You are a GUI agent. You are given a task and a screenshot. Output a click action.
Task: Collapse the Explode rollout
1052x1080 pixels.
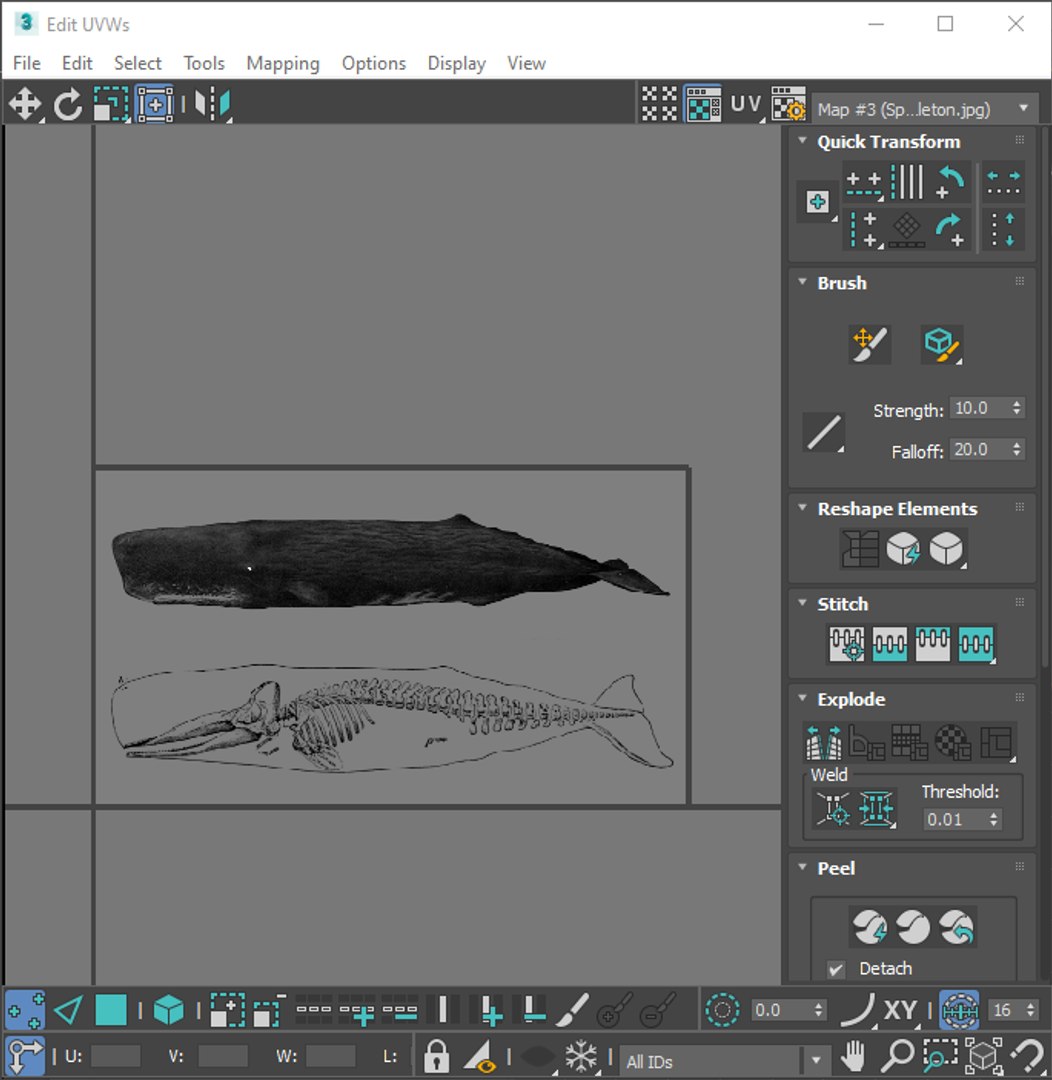pos(802,698)
